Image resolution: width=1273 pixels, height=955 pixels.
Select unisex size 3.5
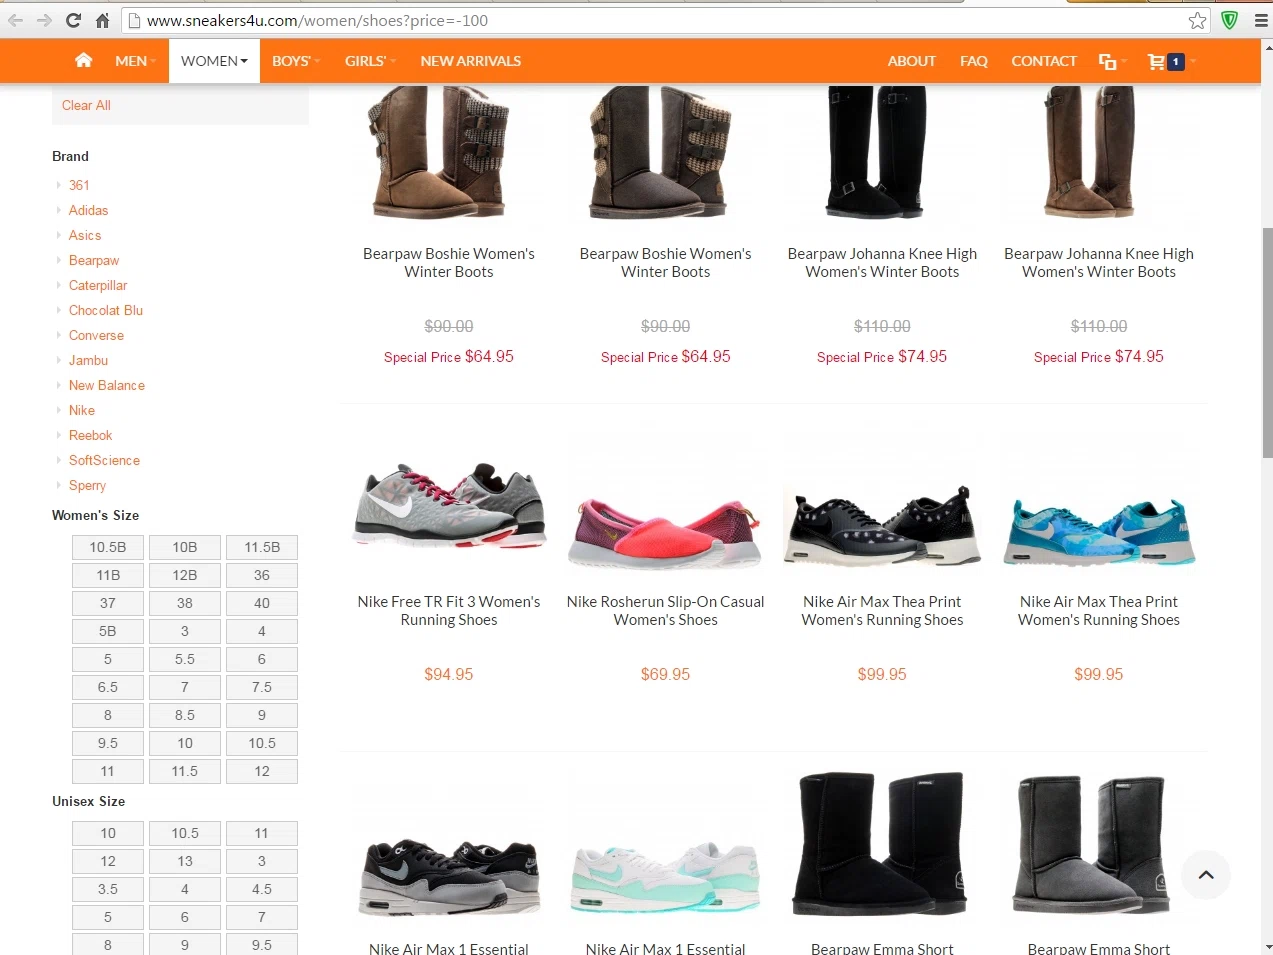[108, 889]
